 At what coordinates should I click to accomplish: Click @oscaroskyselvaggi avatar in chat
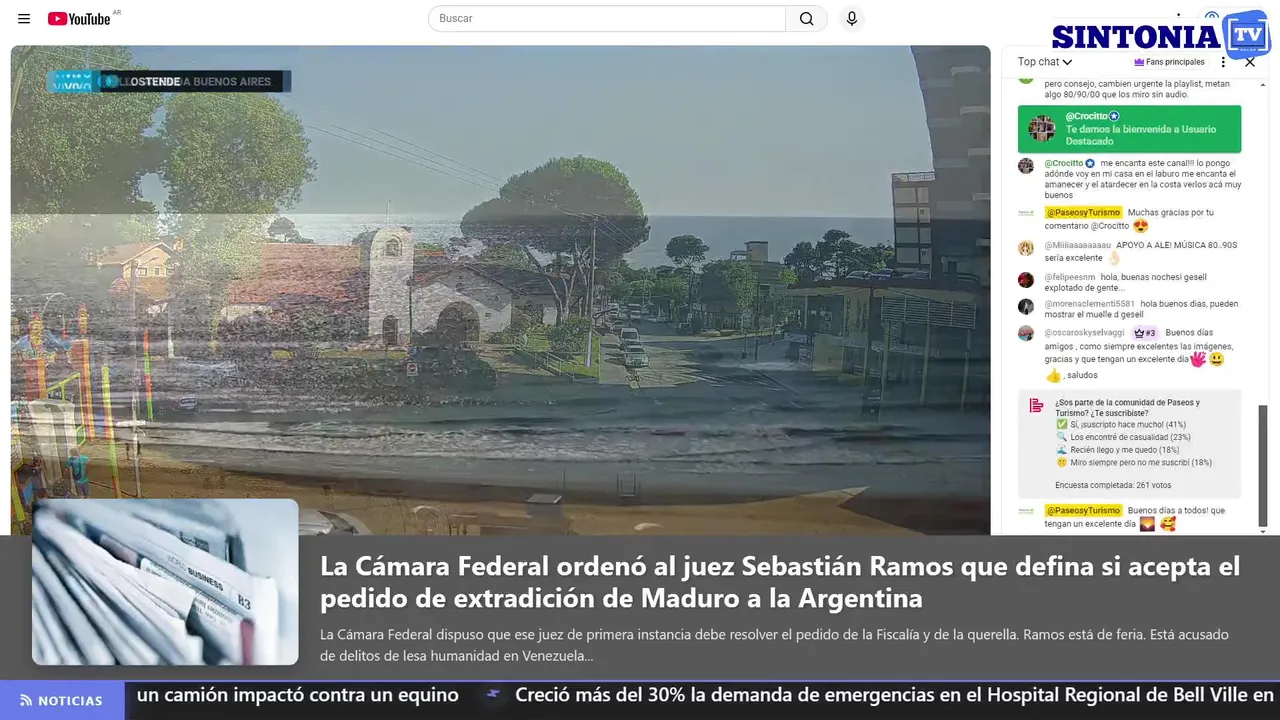pyautogui.click(x=1026, y=334)
